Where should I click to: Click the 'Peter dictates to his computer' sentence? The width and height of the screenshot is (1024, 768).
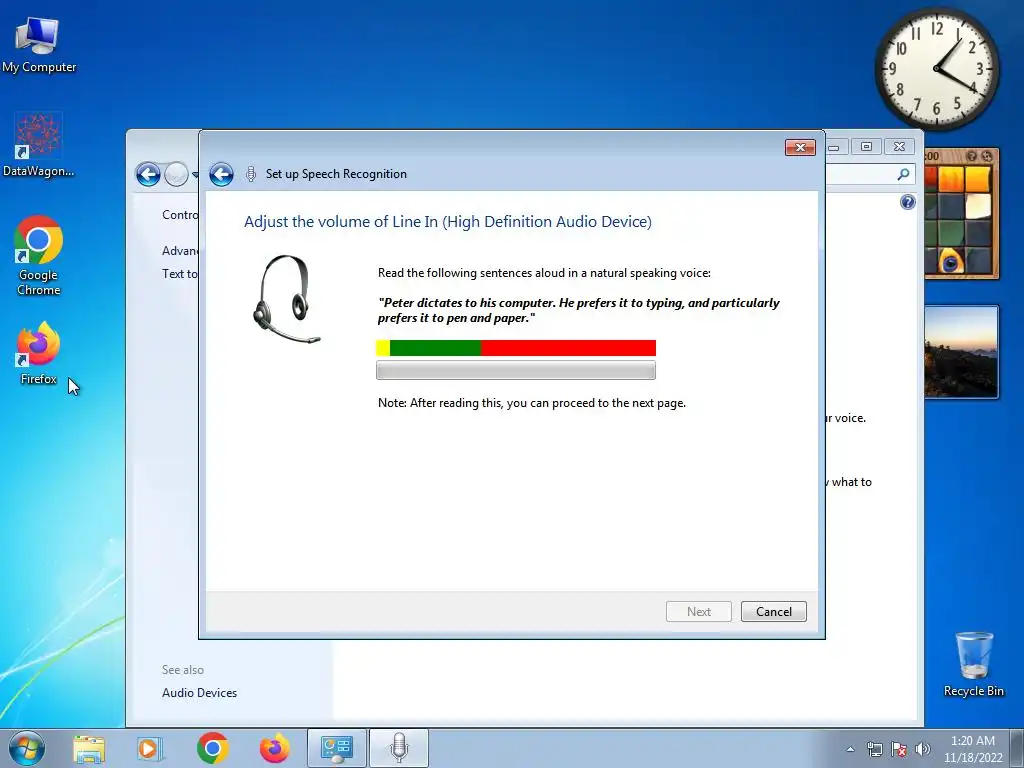pos(579,310)
